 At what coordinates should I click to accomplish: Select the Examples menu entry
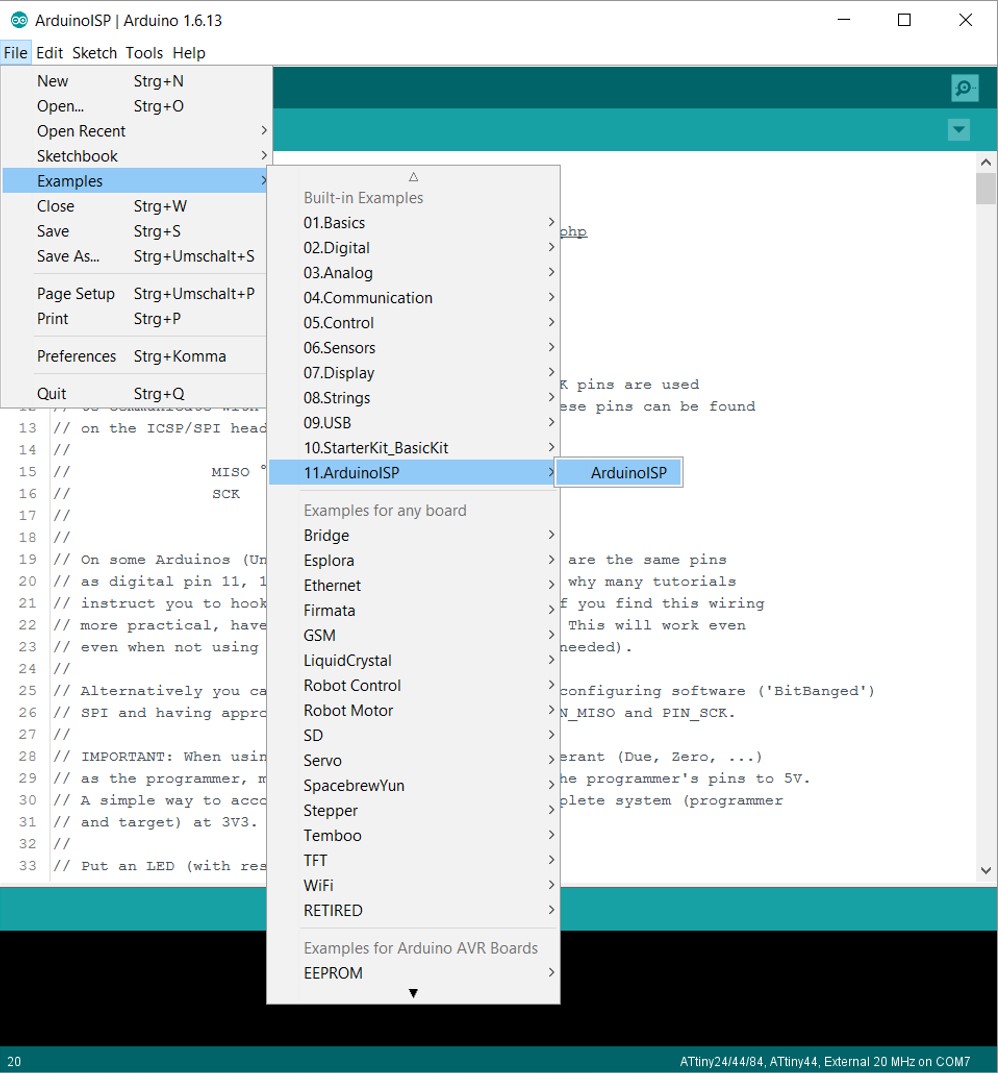[135, 181]
